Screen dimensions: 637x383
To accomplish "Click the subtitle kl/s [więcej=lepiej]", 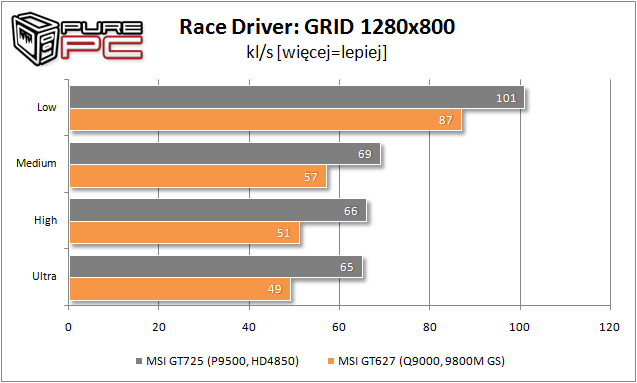I will tap(316, 52).
